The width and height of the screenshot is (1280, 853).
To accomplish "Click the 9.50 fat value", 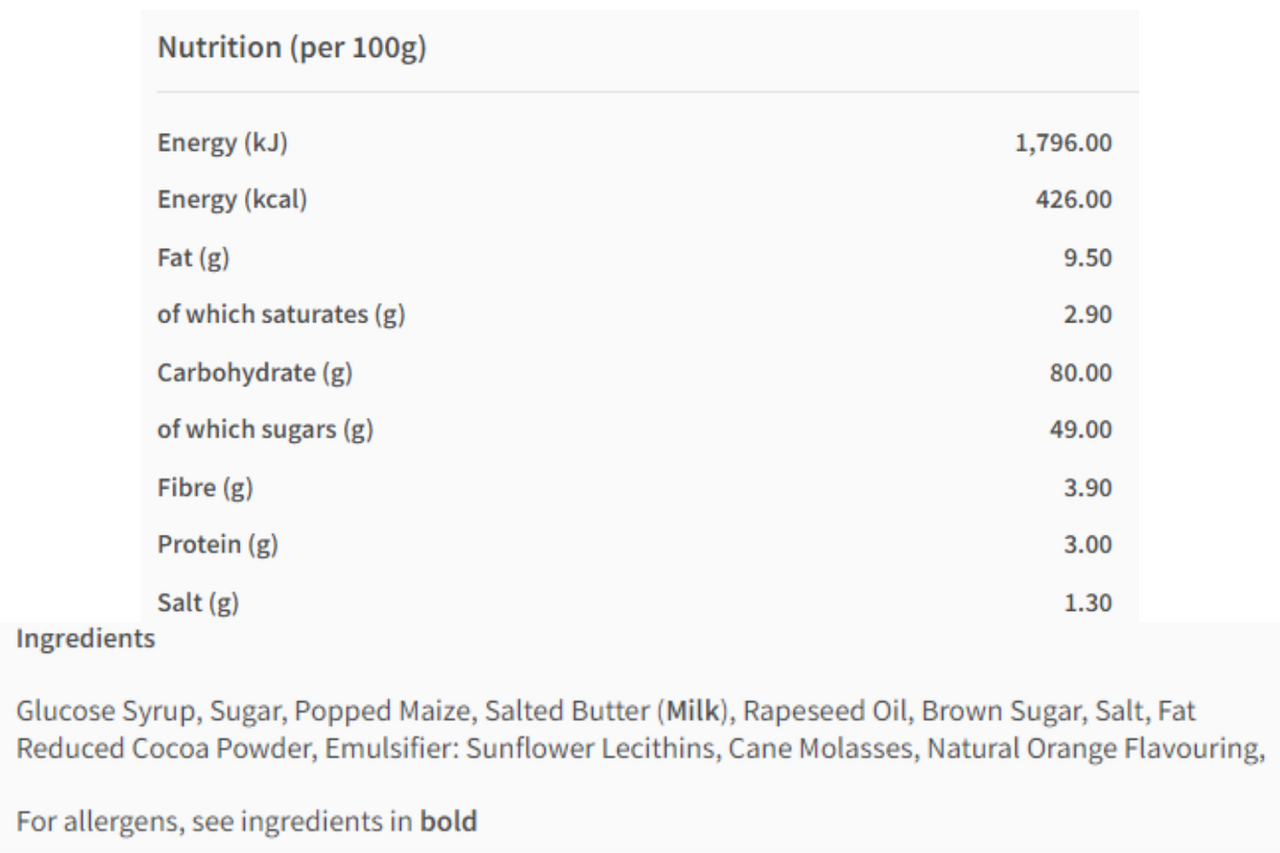I will (x=1087, y=258).
